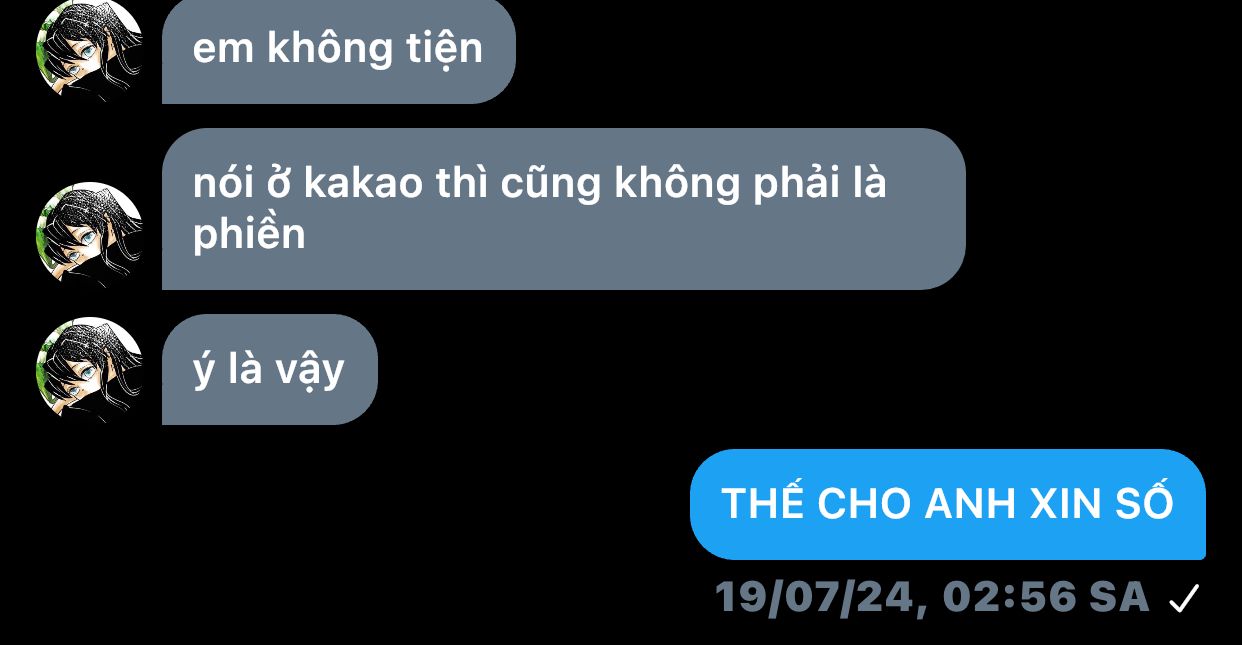
Task: Open avatar next to "em không tiện"
Action: pos(89,49)
